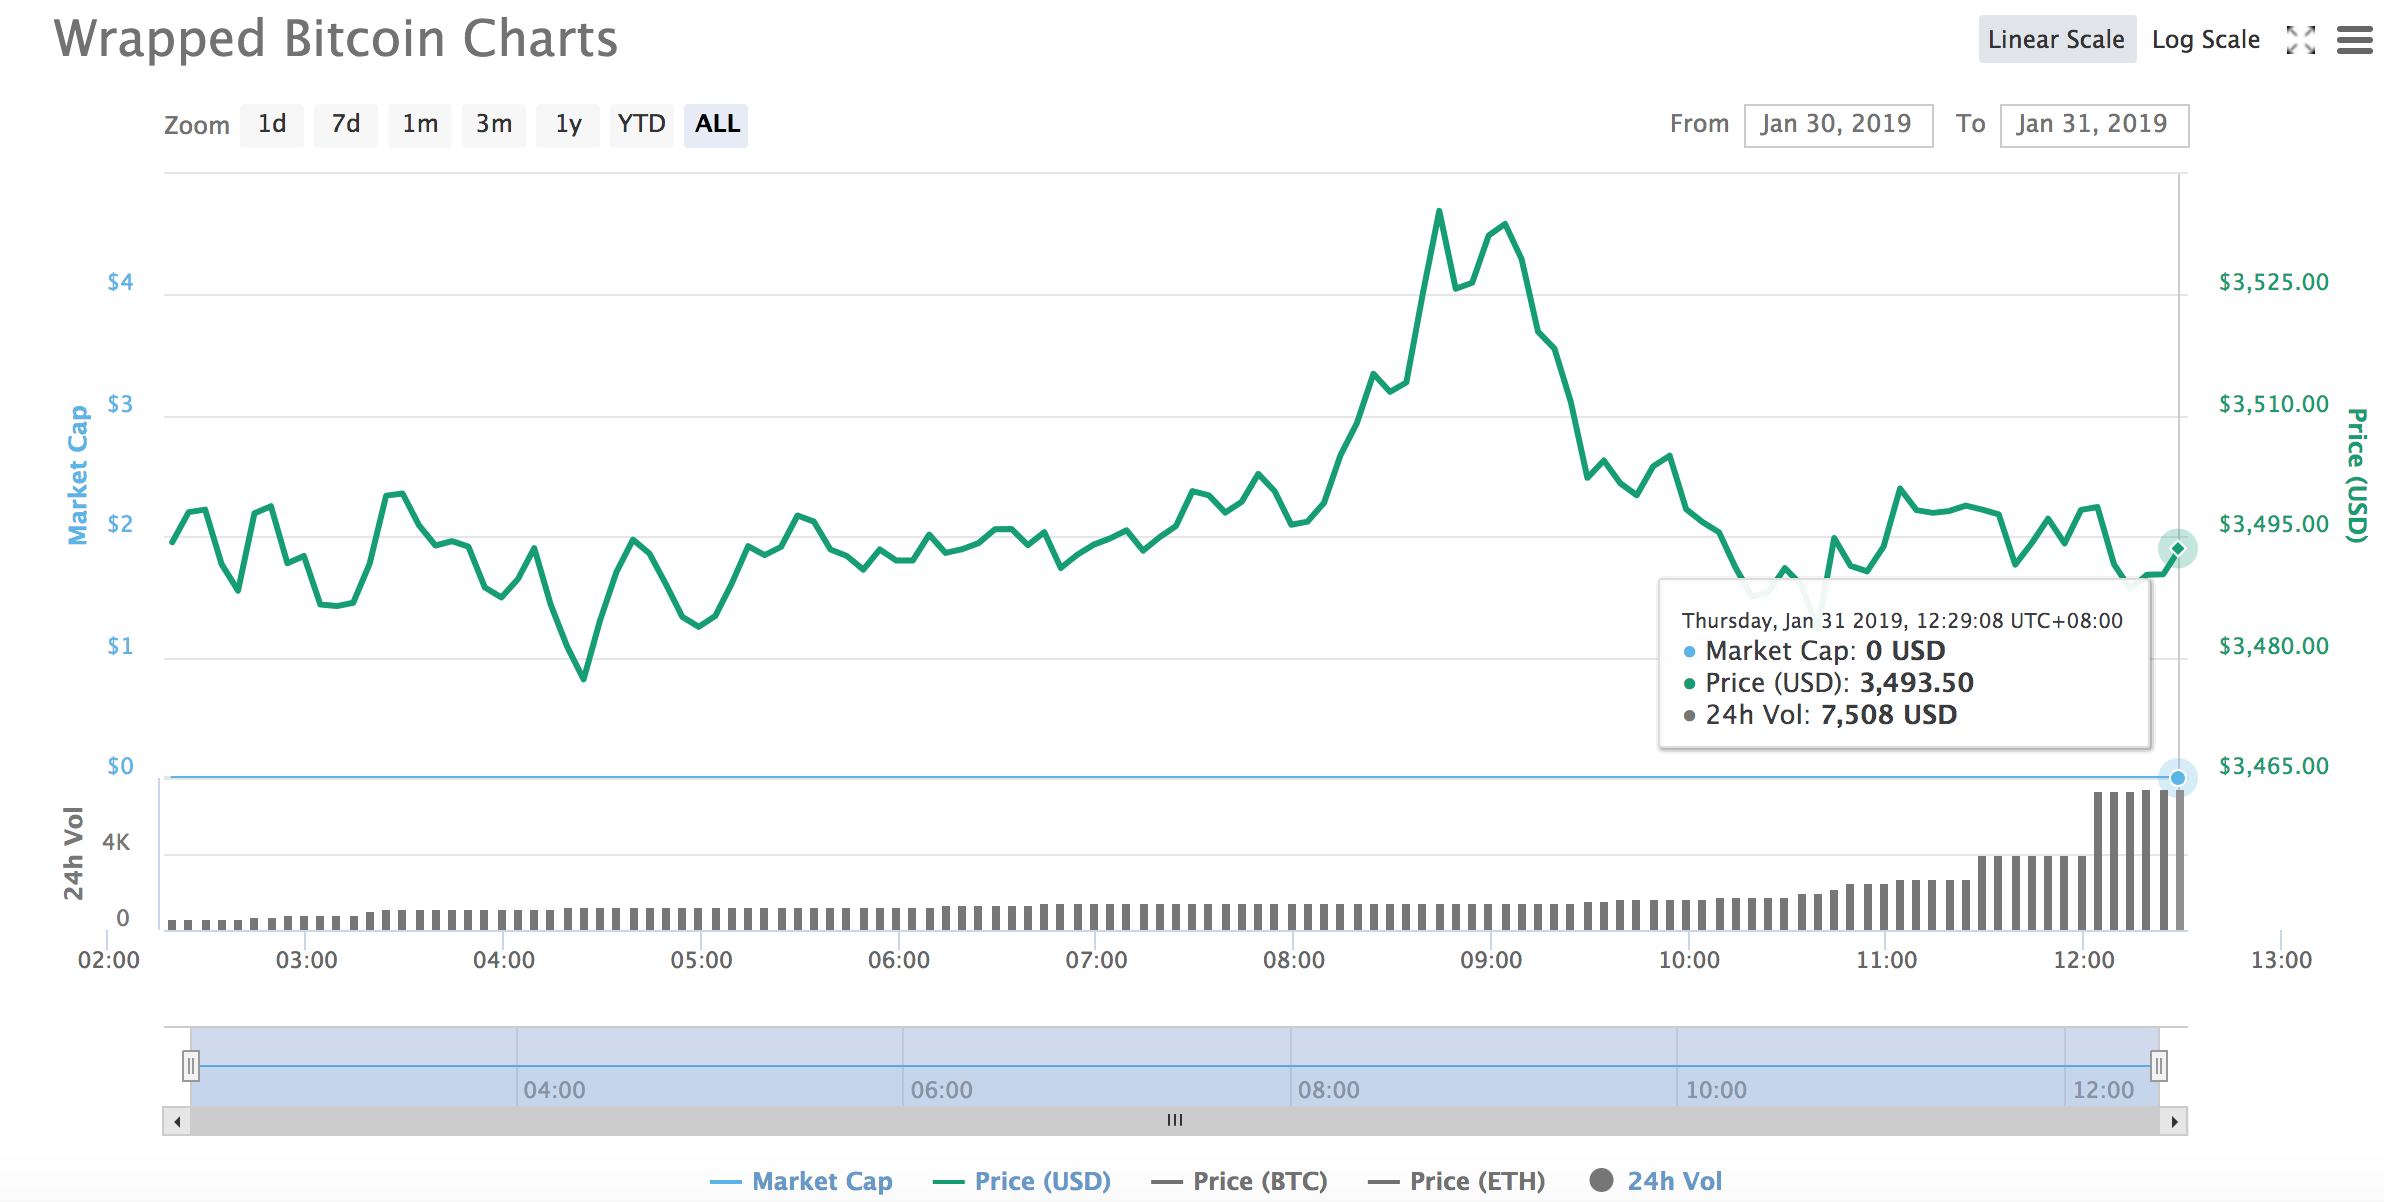Click the right navigator range handle
This screenshot has width=2384, height=1202.
point(2159,1066)
